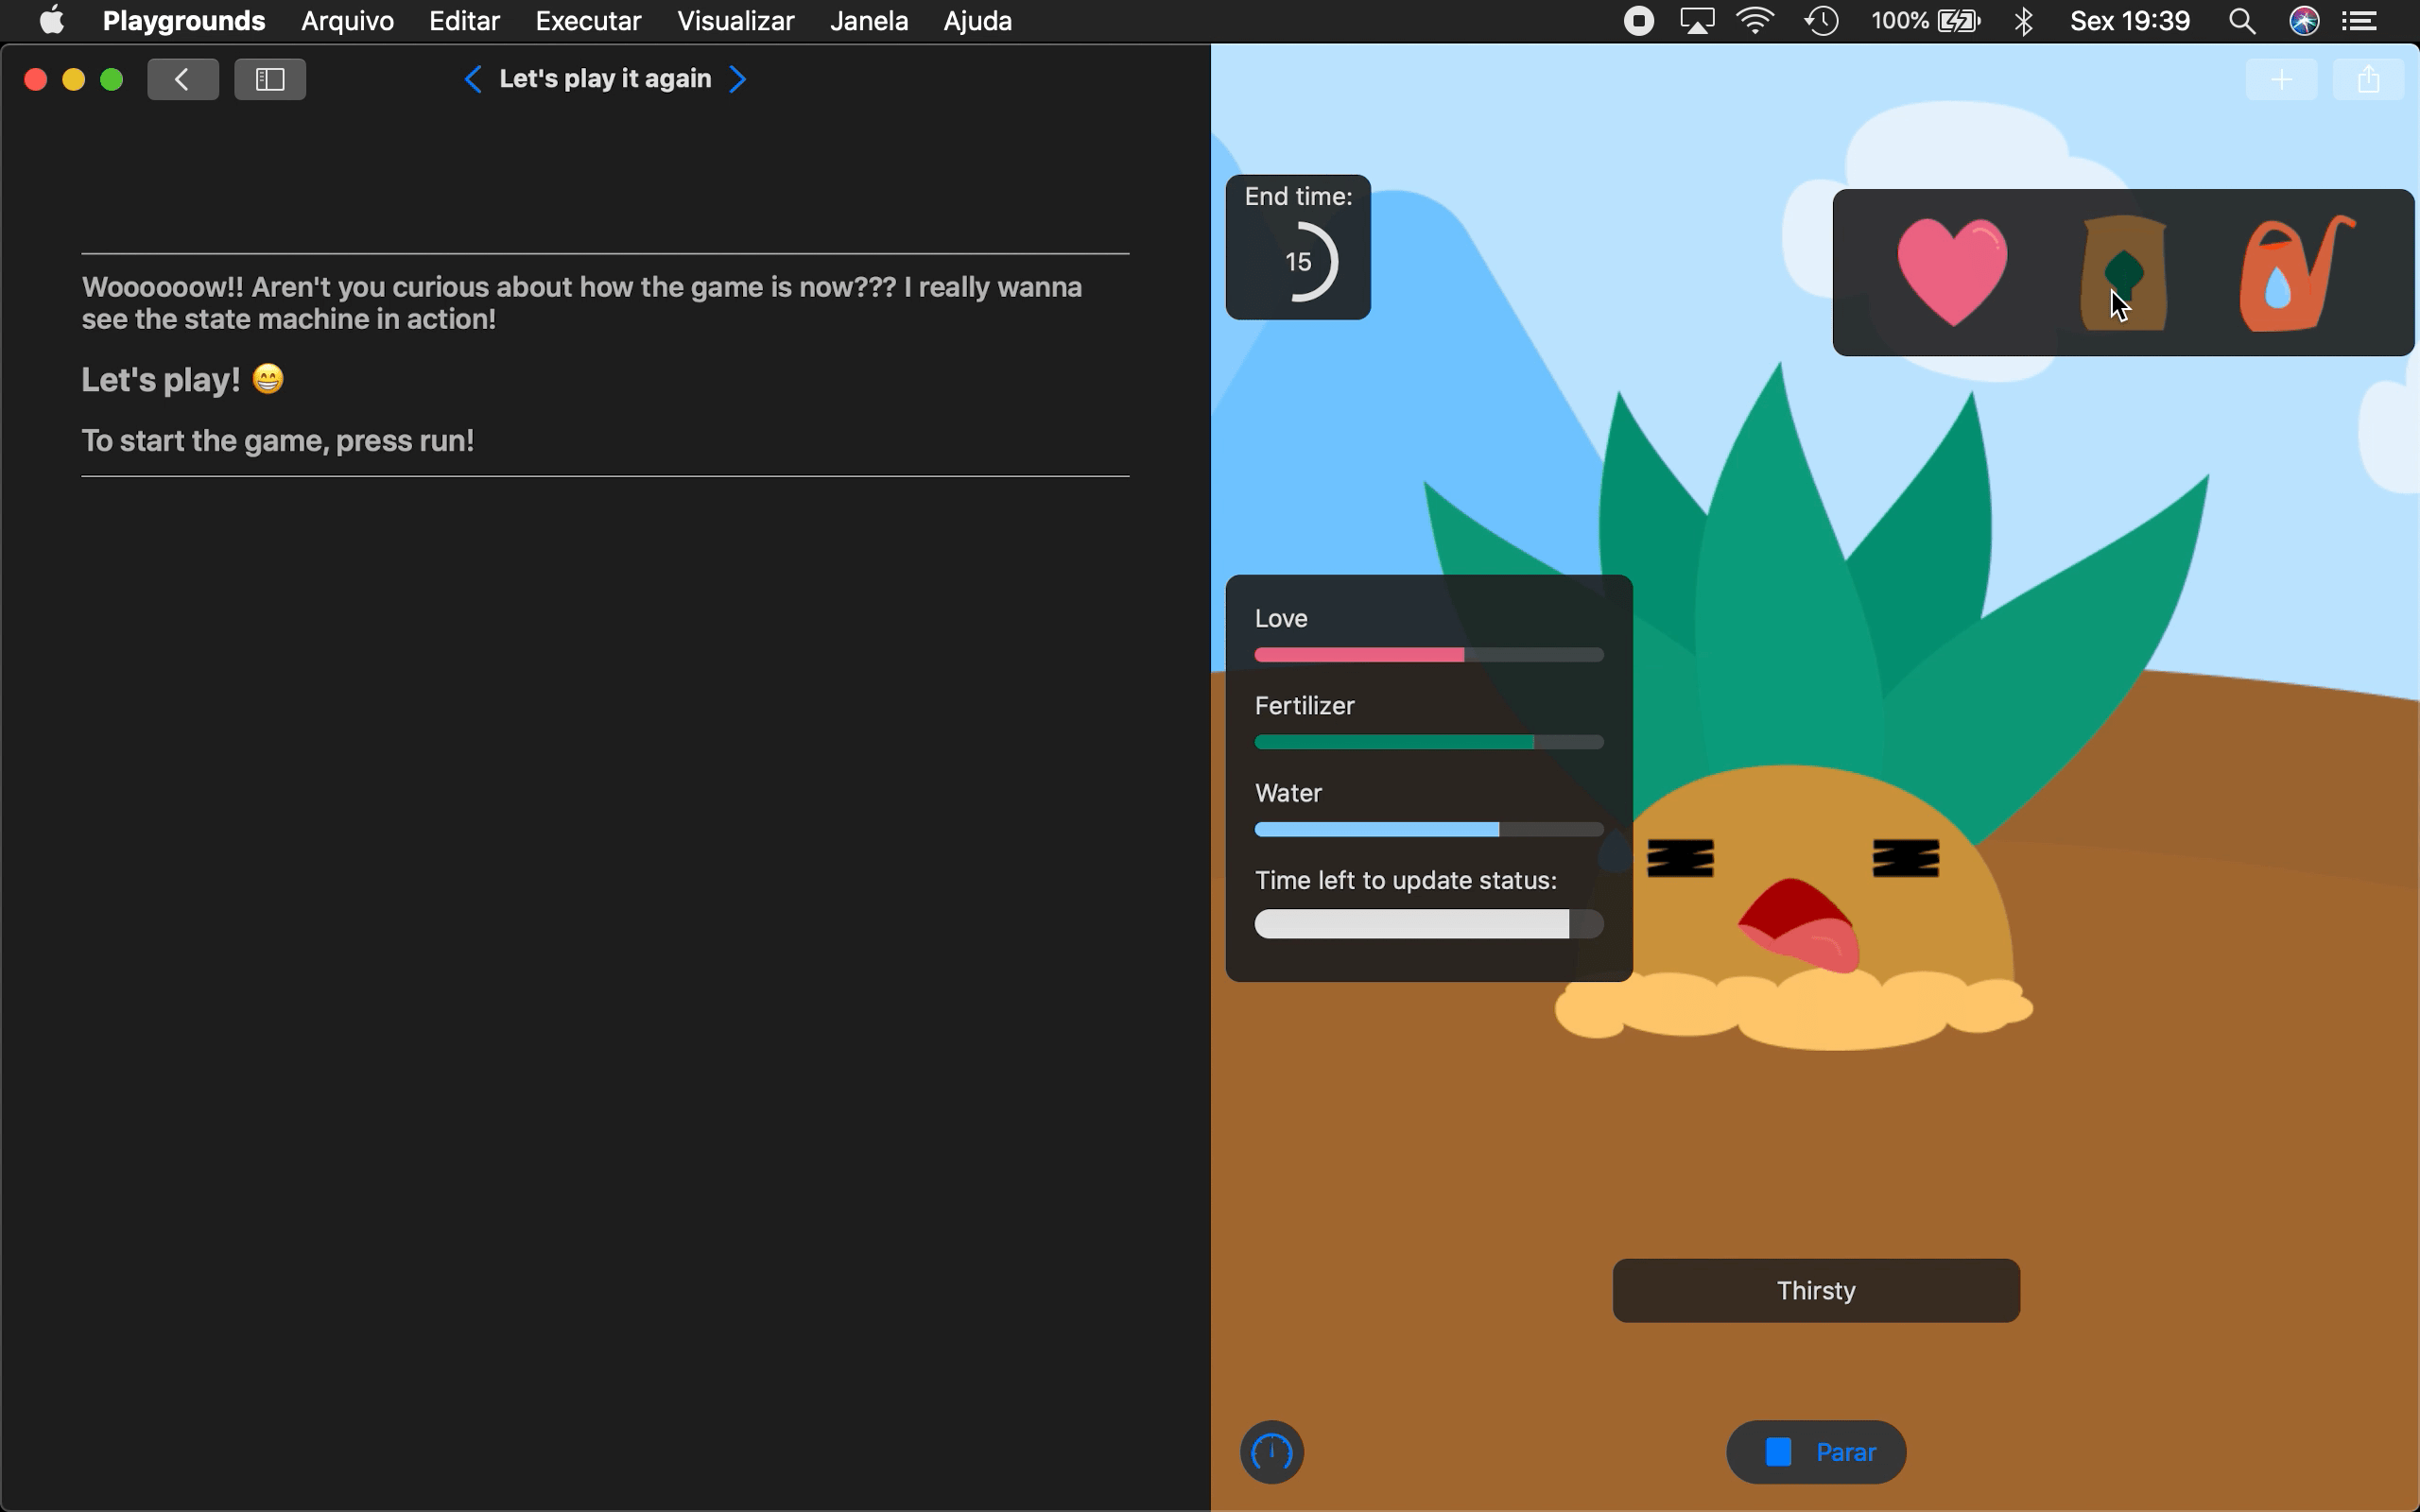
Task: Open Notification Center list icon
Action: pyautogui.click(x=2360, y=21)
